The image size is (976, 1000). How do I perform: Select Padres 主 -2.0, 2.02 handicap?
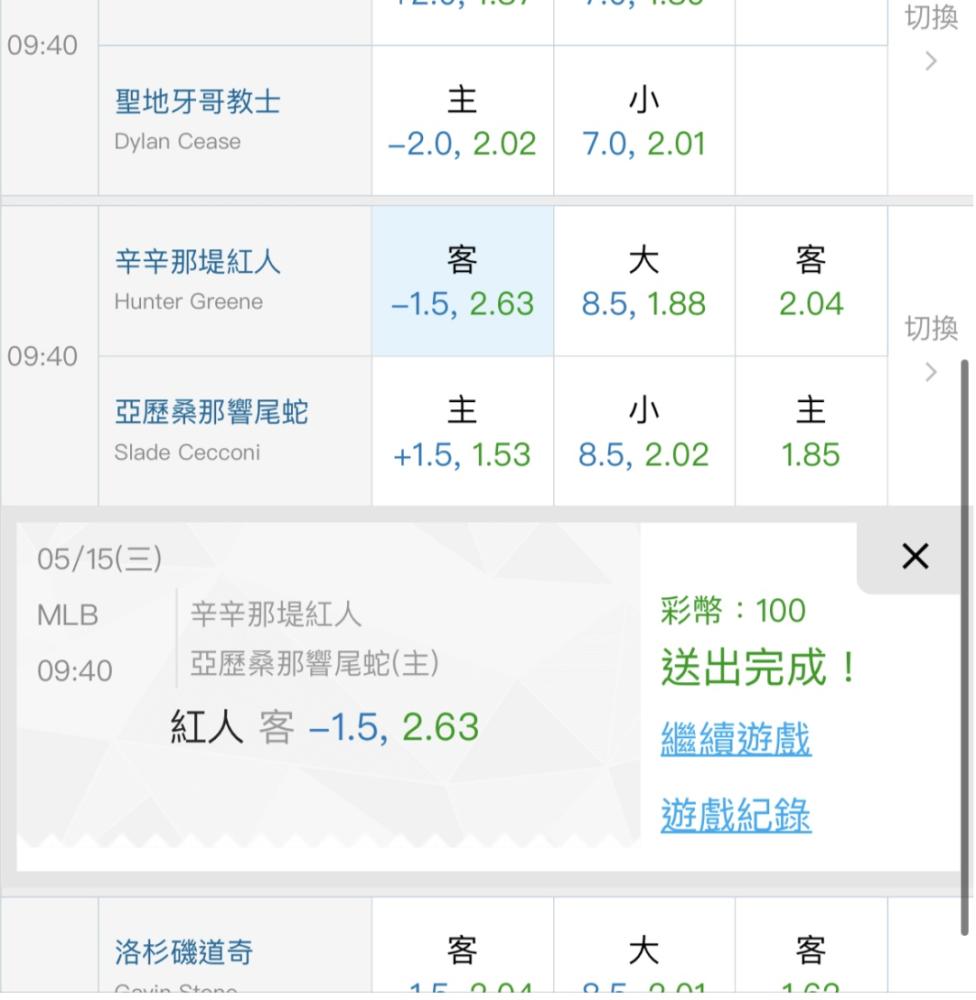click(x=462, y=121)
